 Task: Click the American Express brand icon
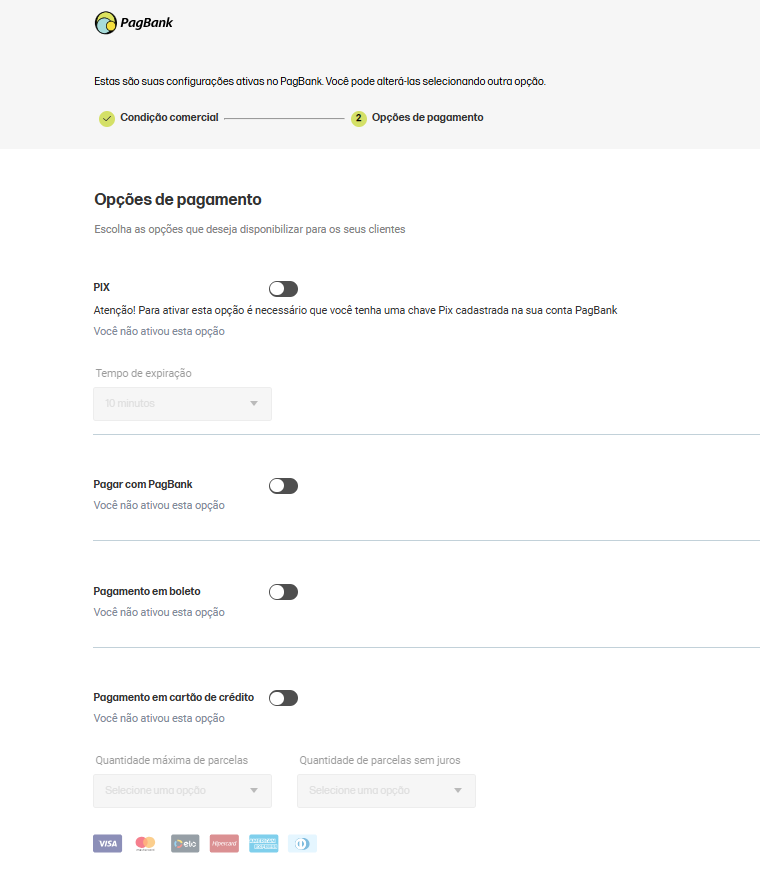[x=263, y=843]
